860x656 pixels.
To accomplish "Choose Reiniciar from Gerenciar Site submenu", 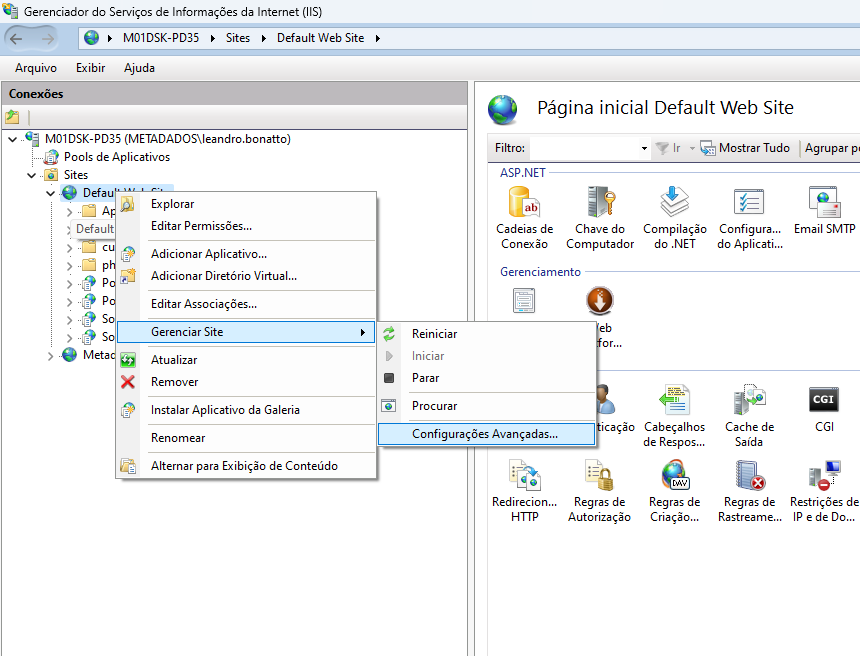I will pos(434,334).
